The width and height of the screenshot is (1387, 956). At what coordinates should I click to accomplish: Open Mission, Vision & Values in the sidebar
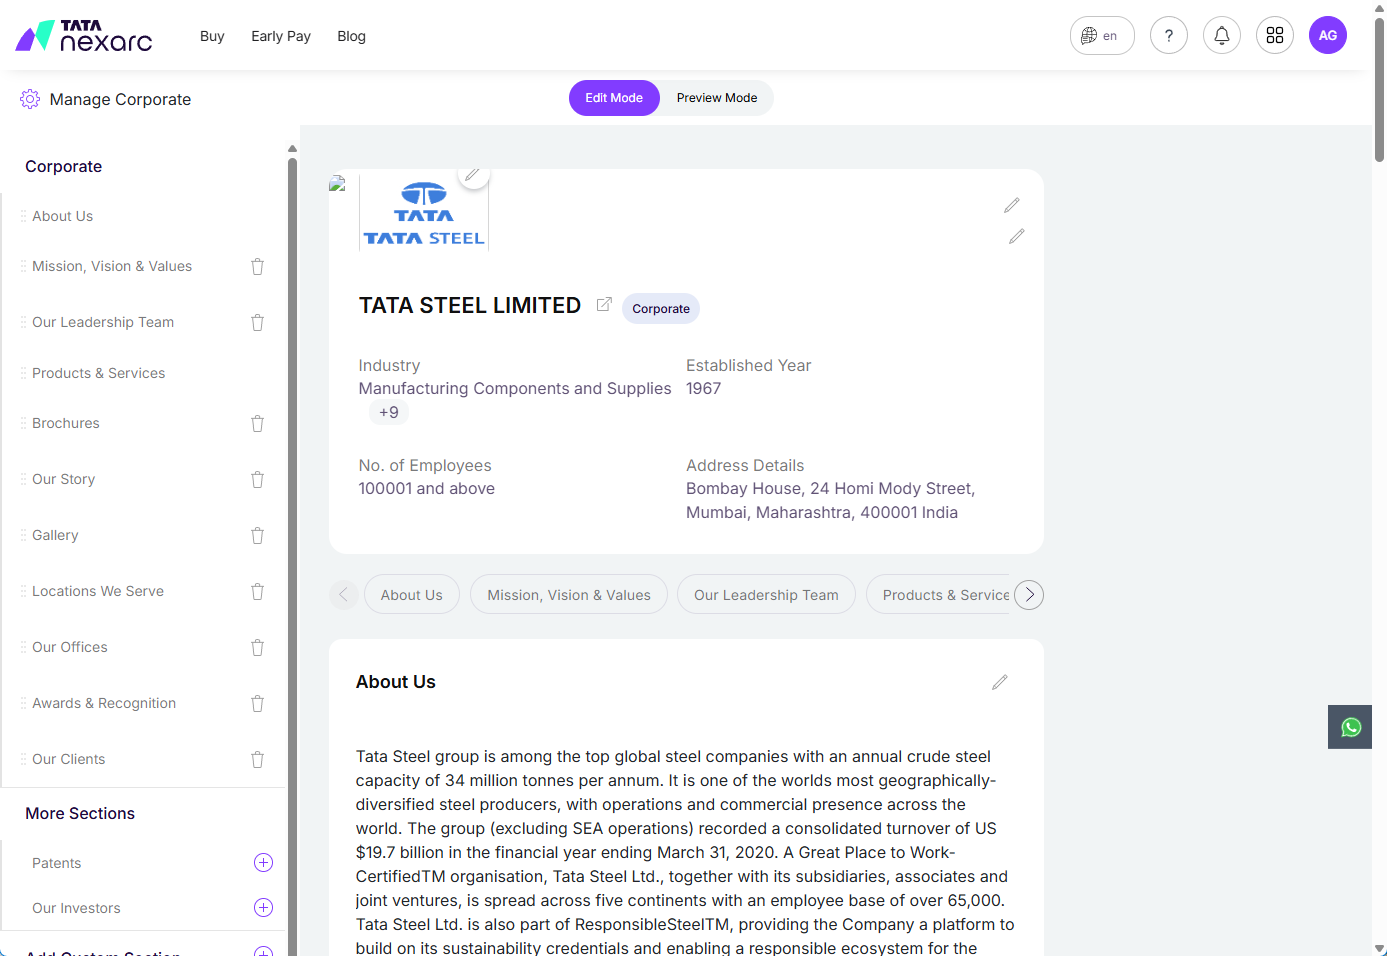112,266
